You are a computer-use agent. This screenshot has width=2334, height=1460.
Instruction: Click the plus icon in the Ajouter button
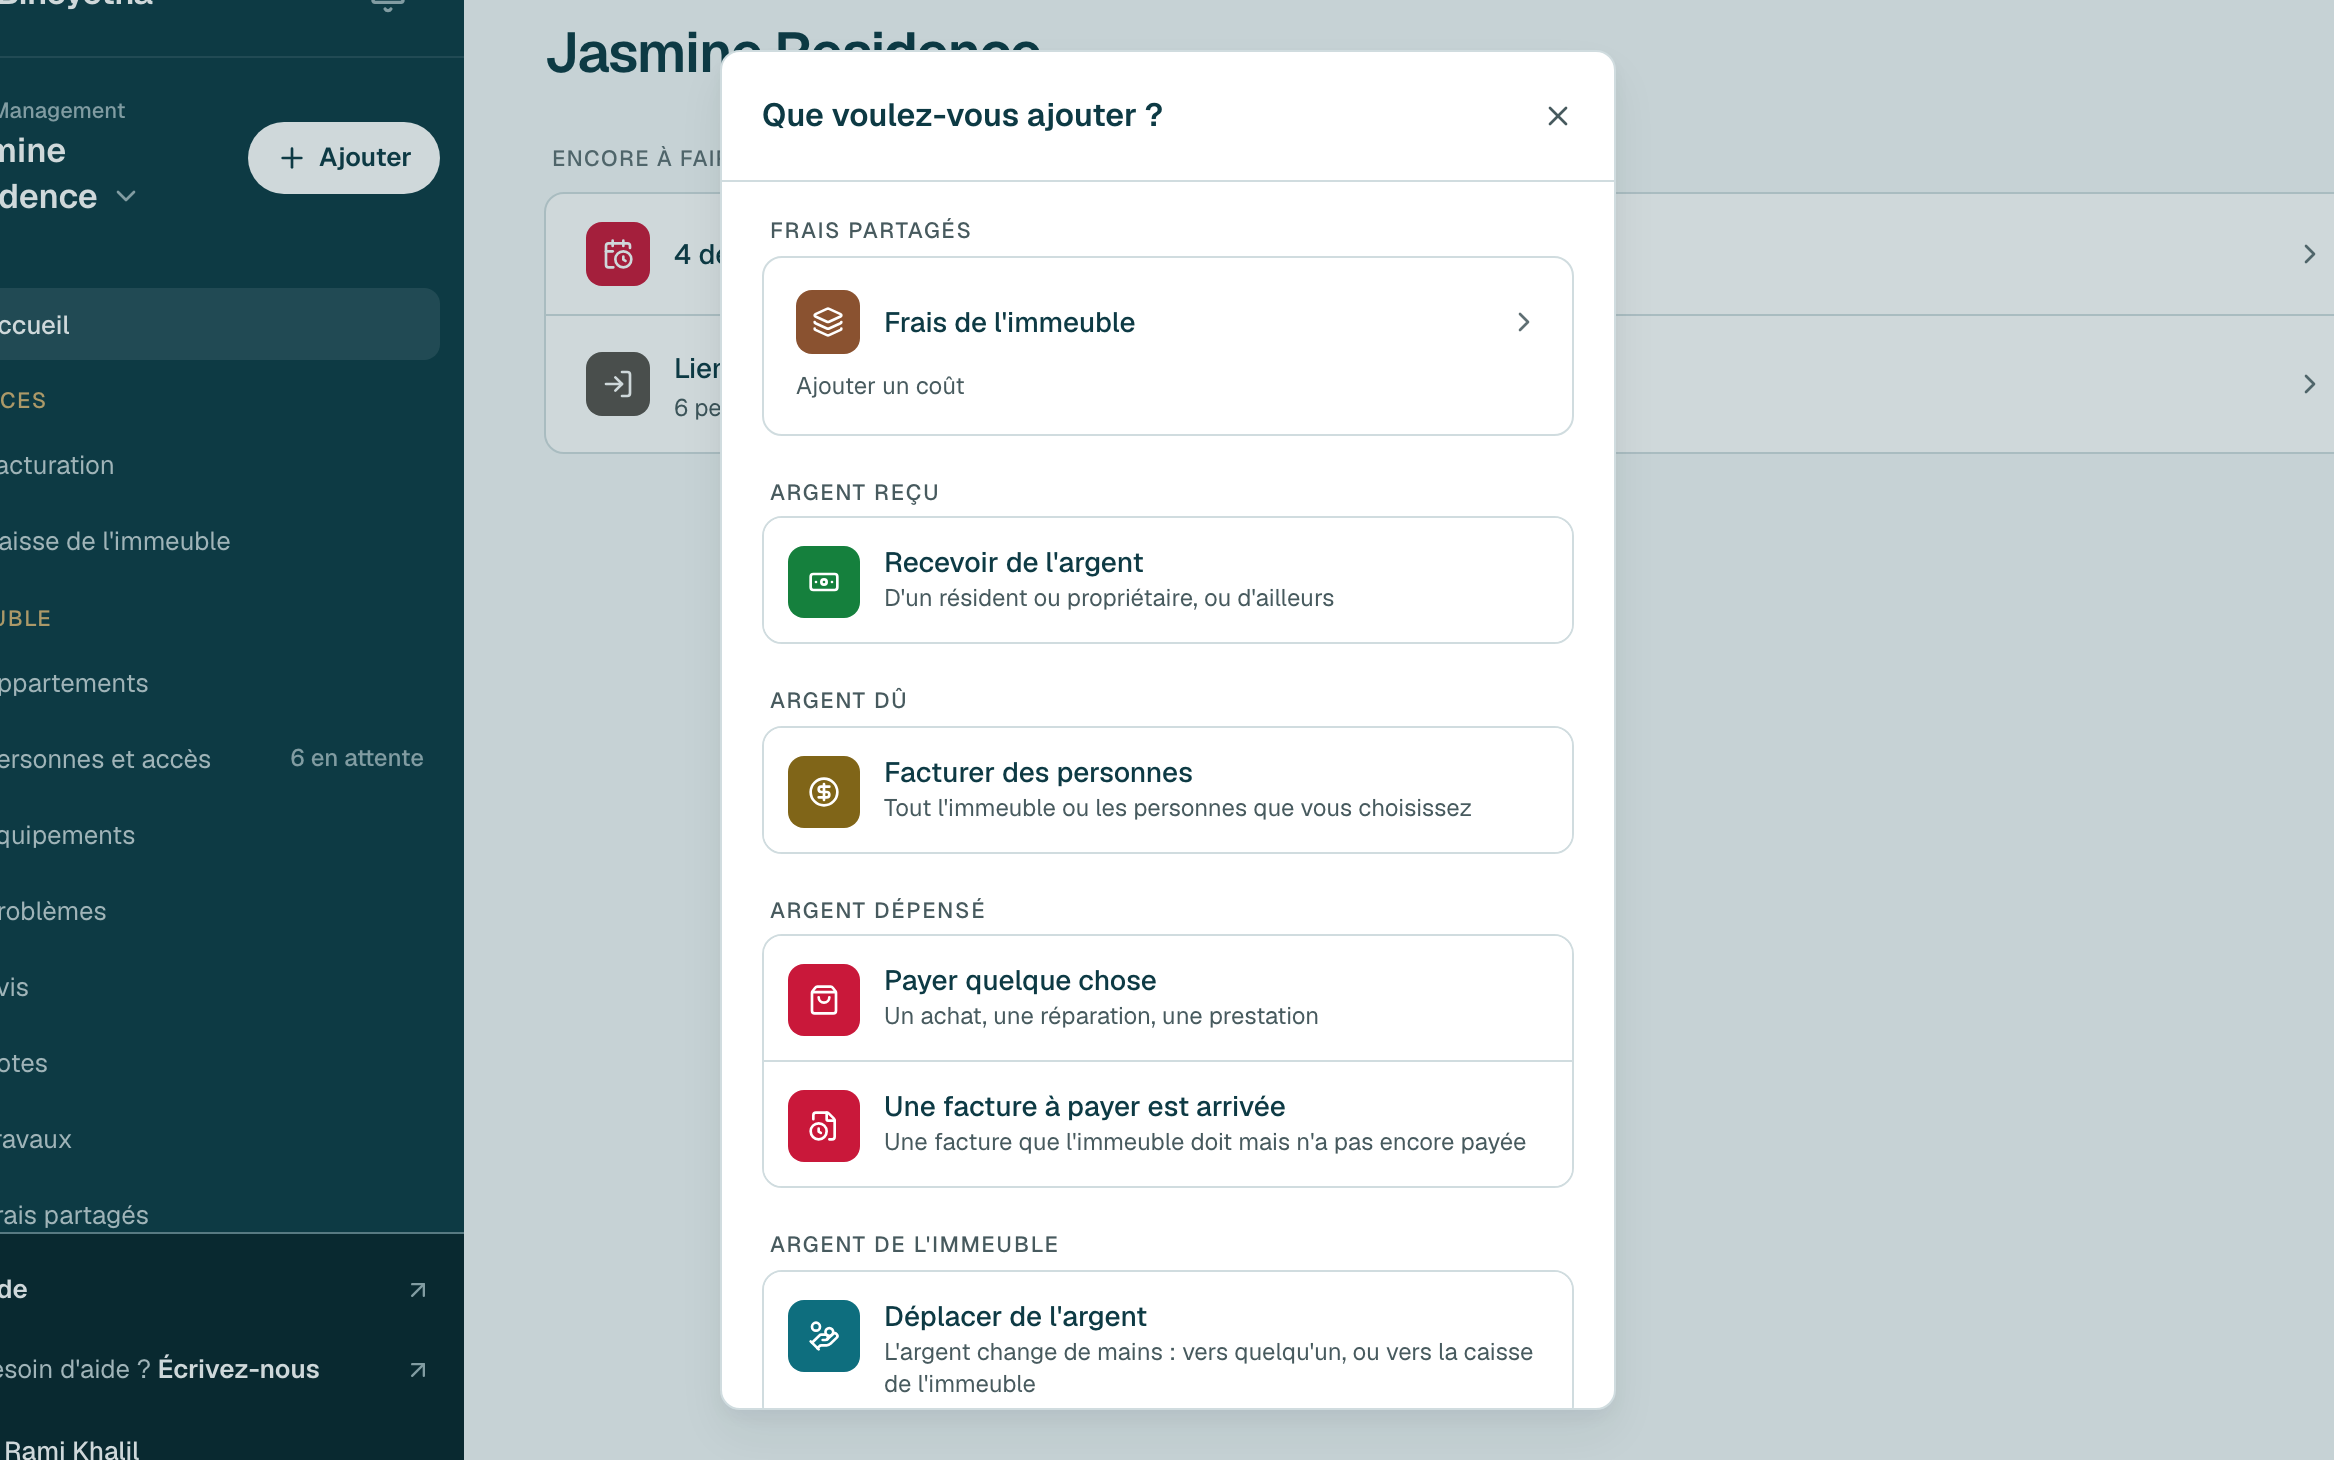(291, 158)
